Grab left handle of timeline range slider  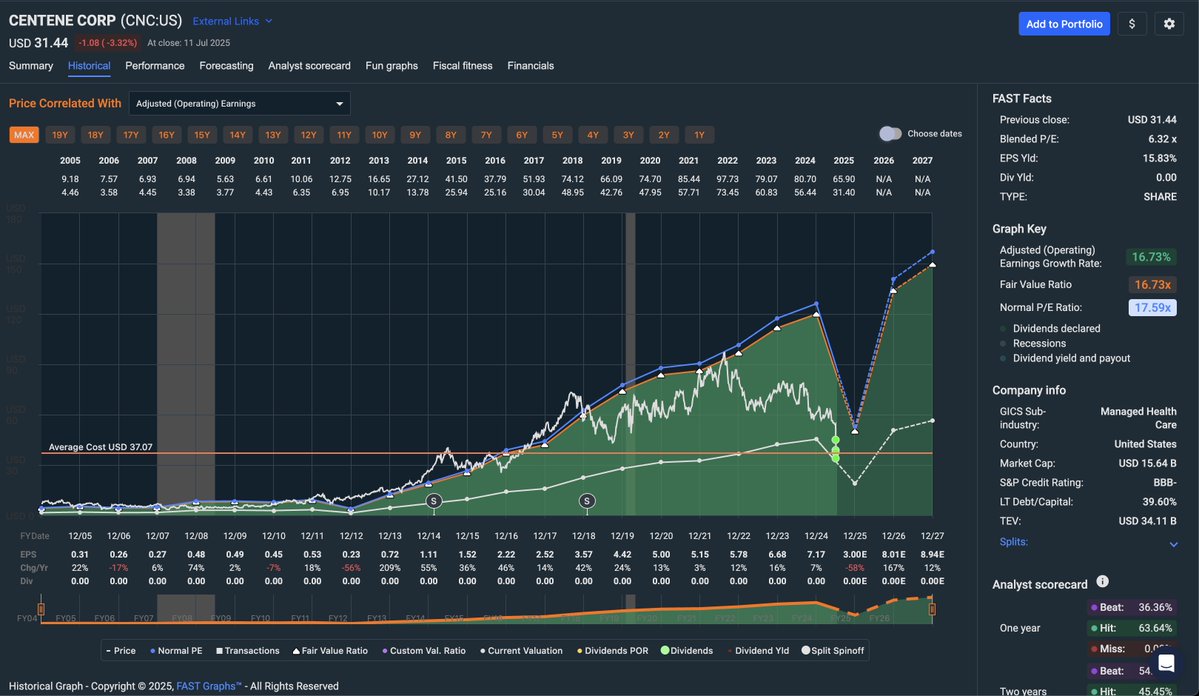(x=41, y=609)
